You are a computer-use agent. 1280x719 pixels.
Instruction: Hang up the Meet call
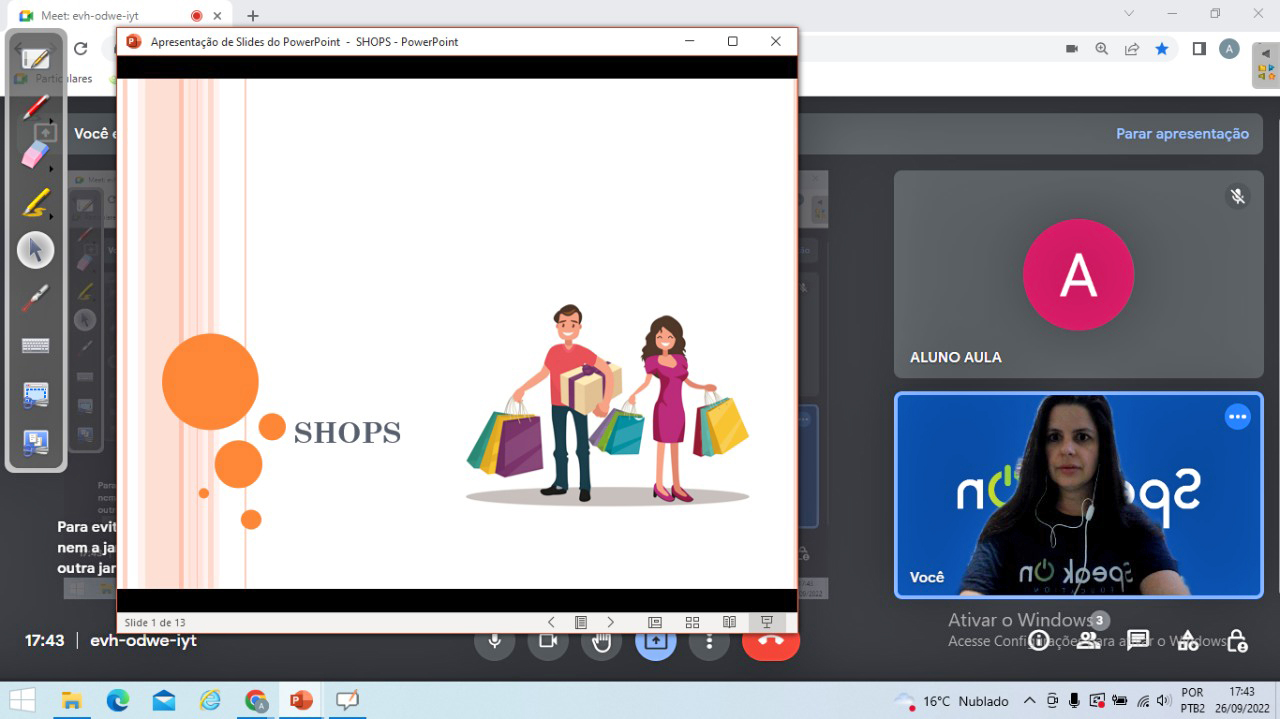(770, 641)
